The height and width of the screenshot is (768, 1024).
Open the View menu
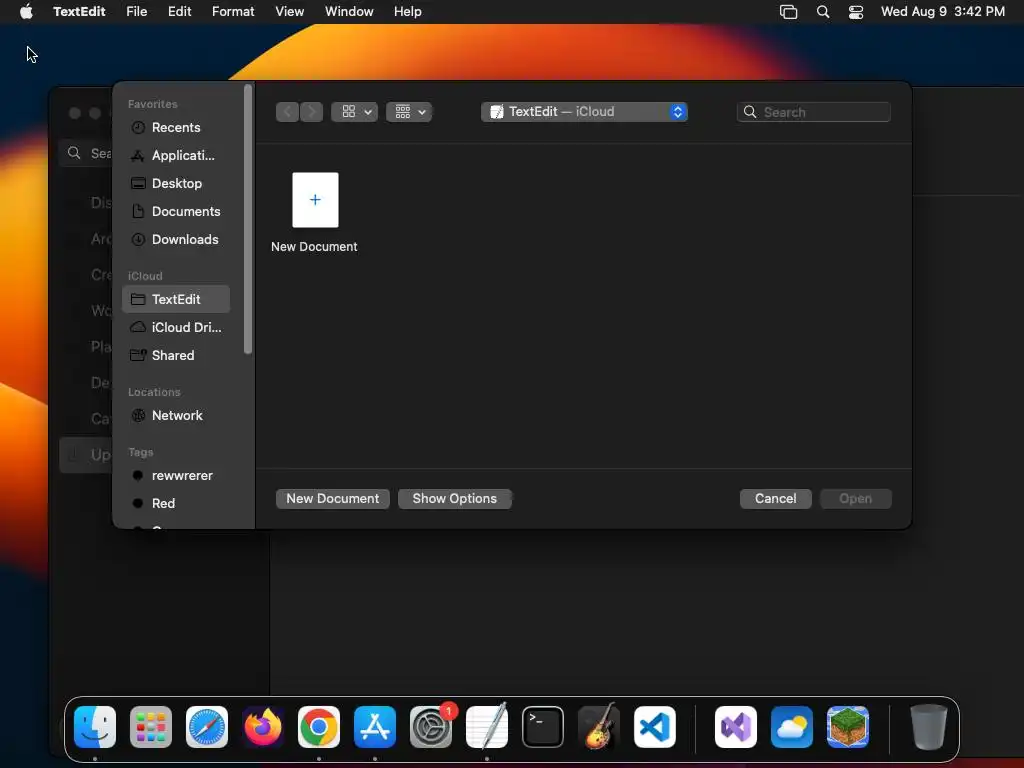pyautogui.click(x=289, y=11)
